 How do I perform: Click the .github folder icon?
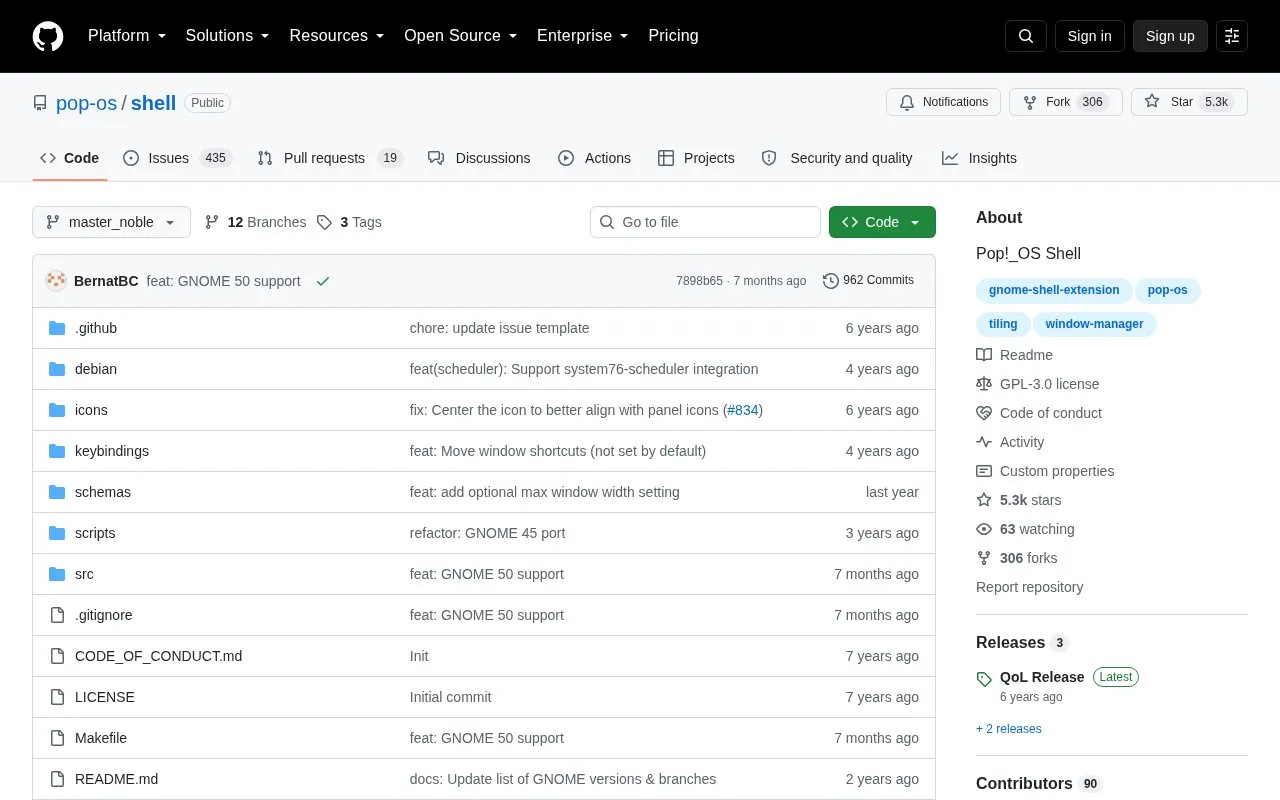click(57, 328)
